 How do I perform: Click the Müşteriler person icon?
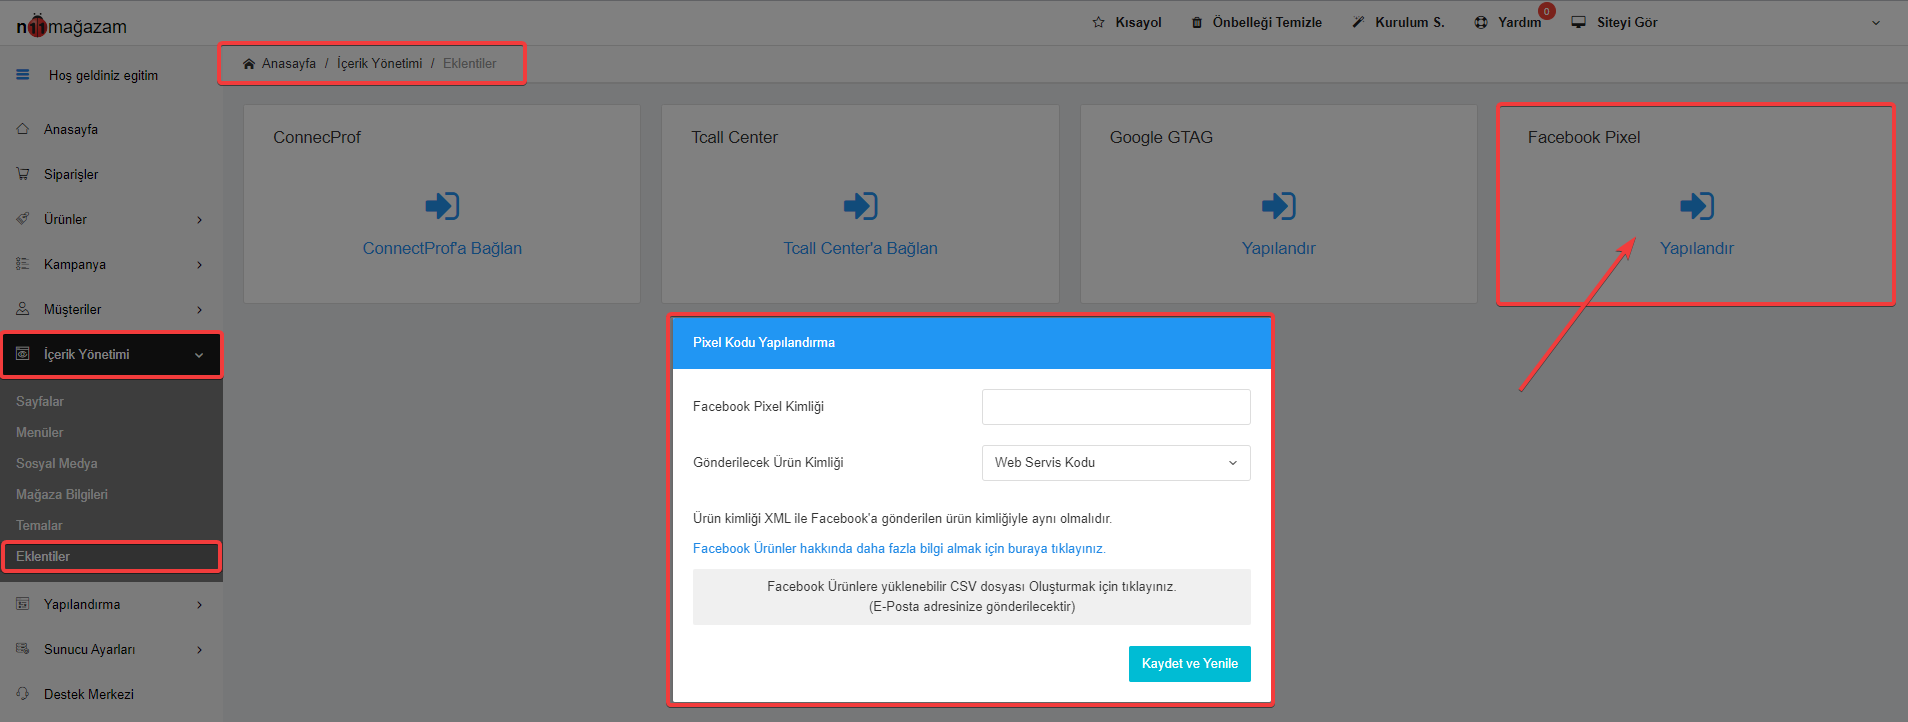click(x=23, y=309)
